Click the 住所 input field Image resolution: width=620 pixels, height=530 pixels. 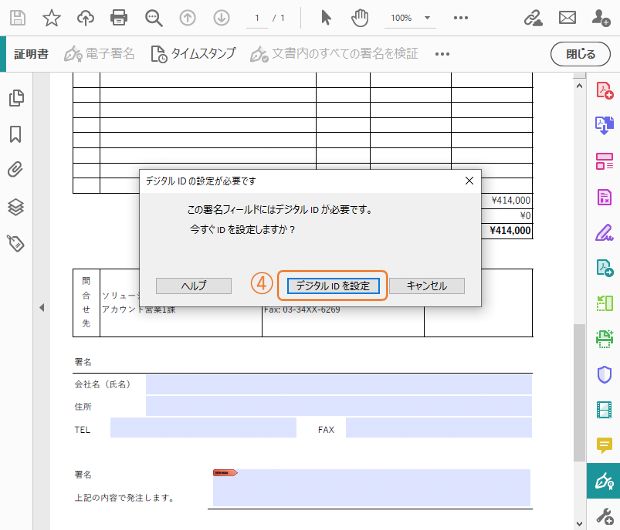339,406
